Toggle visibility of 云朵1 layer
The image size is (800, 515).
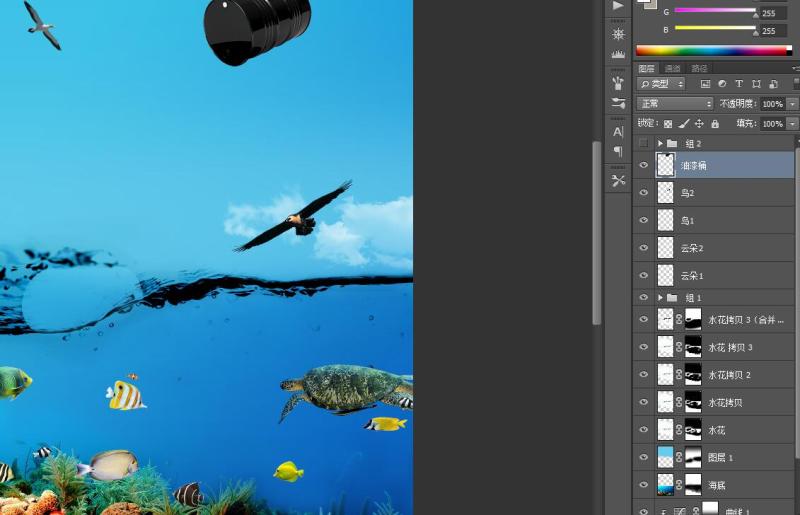pyautogui.click(x=643, y=275)
